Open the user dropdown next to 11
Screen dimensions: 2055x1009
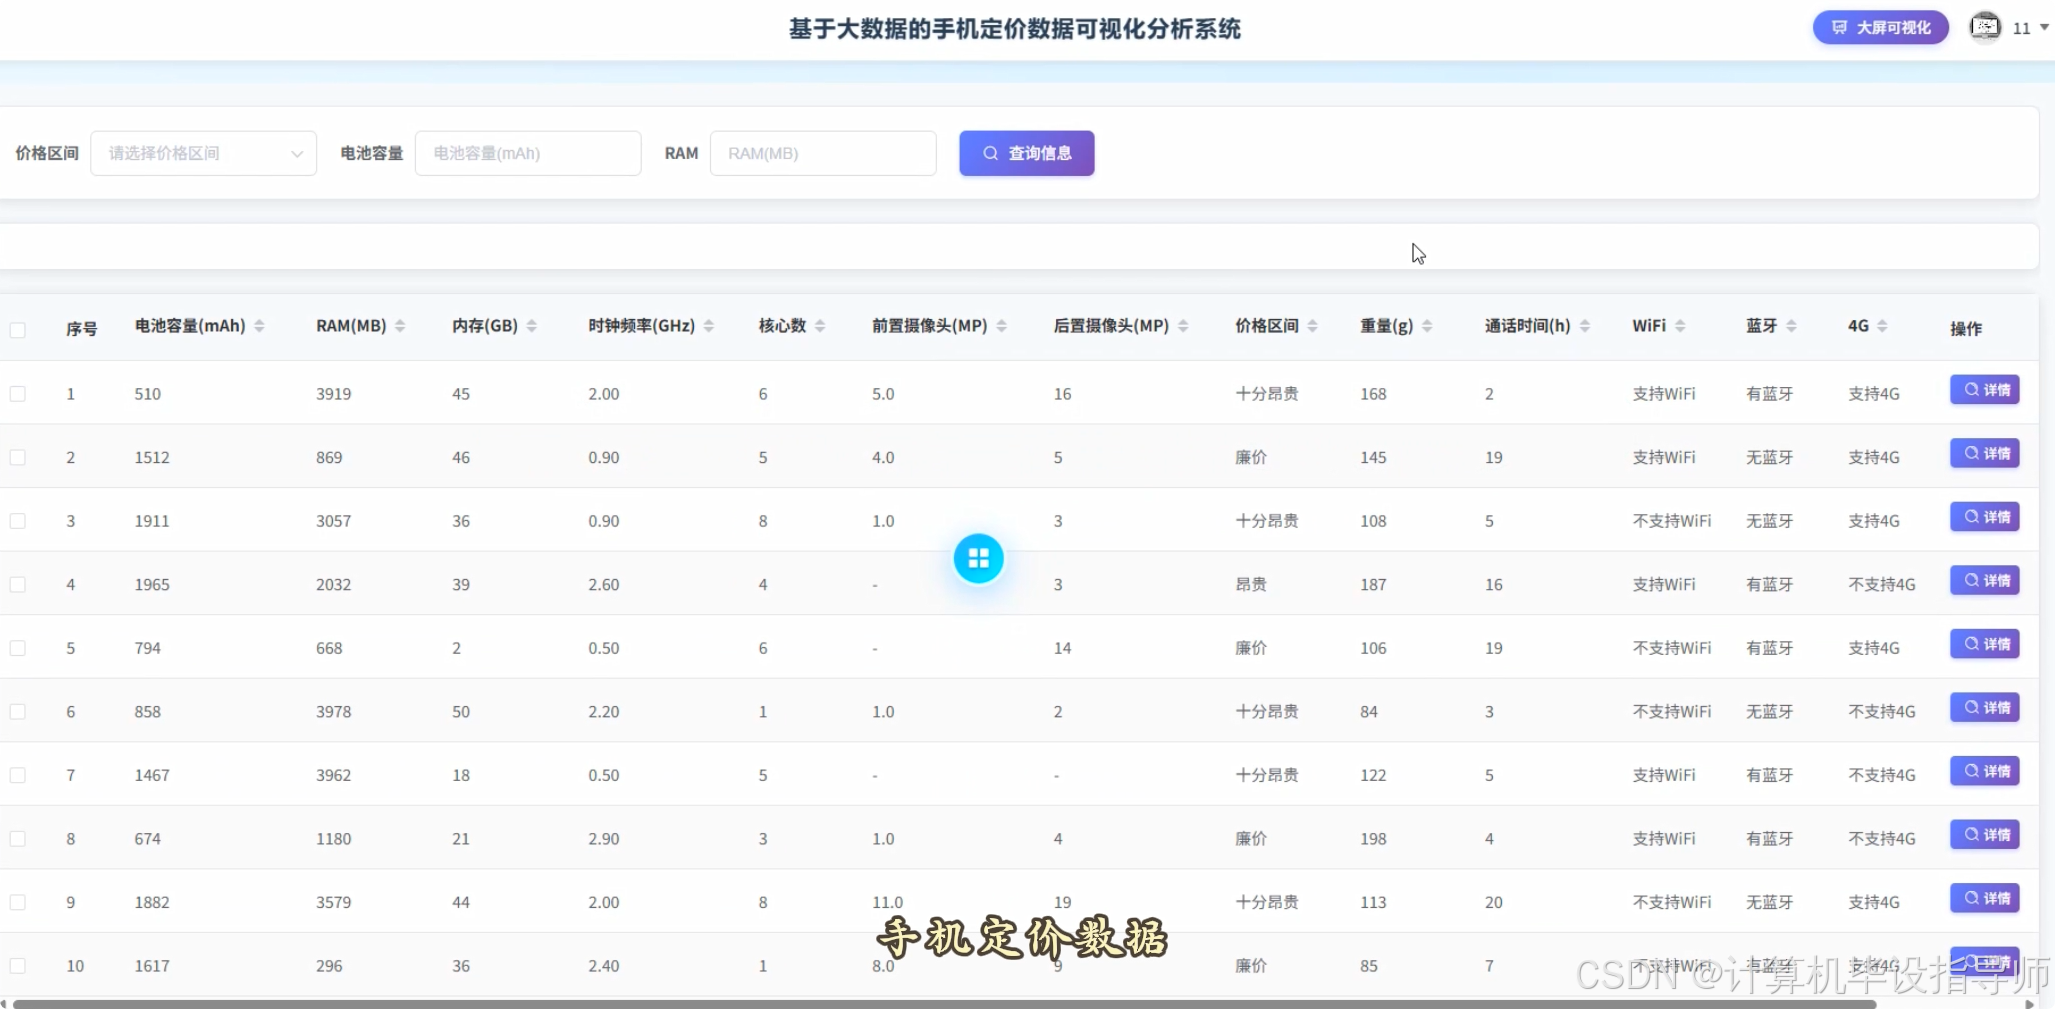click(2044, 27)
